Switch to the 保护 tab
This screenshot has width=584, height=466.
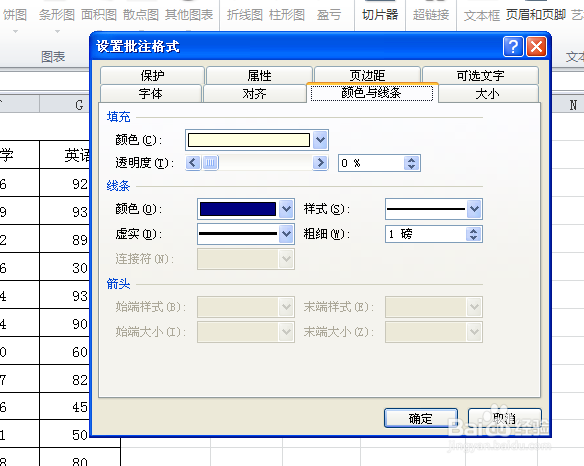pos(152,75)
